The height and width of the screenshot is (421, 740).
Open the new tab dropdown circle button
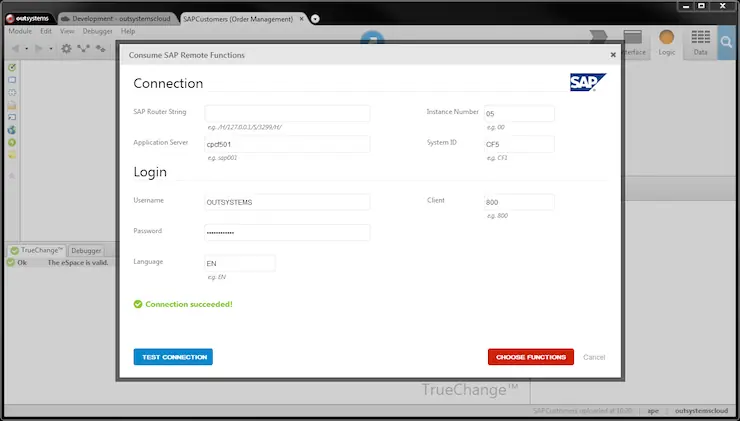(x=315, y=19)
